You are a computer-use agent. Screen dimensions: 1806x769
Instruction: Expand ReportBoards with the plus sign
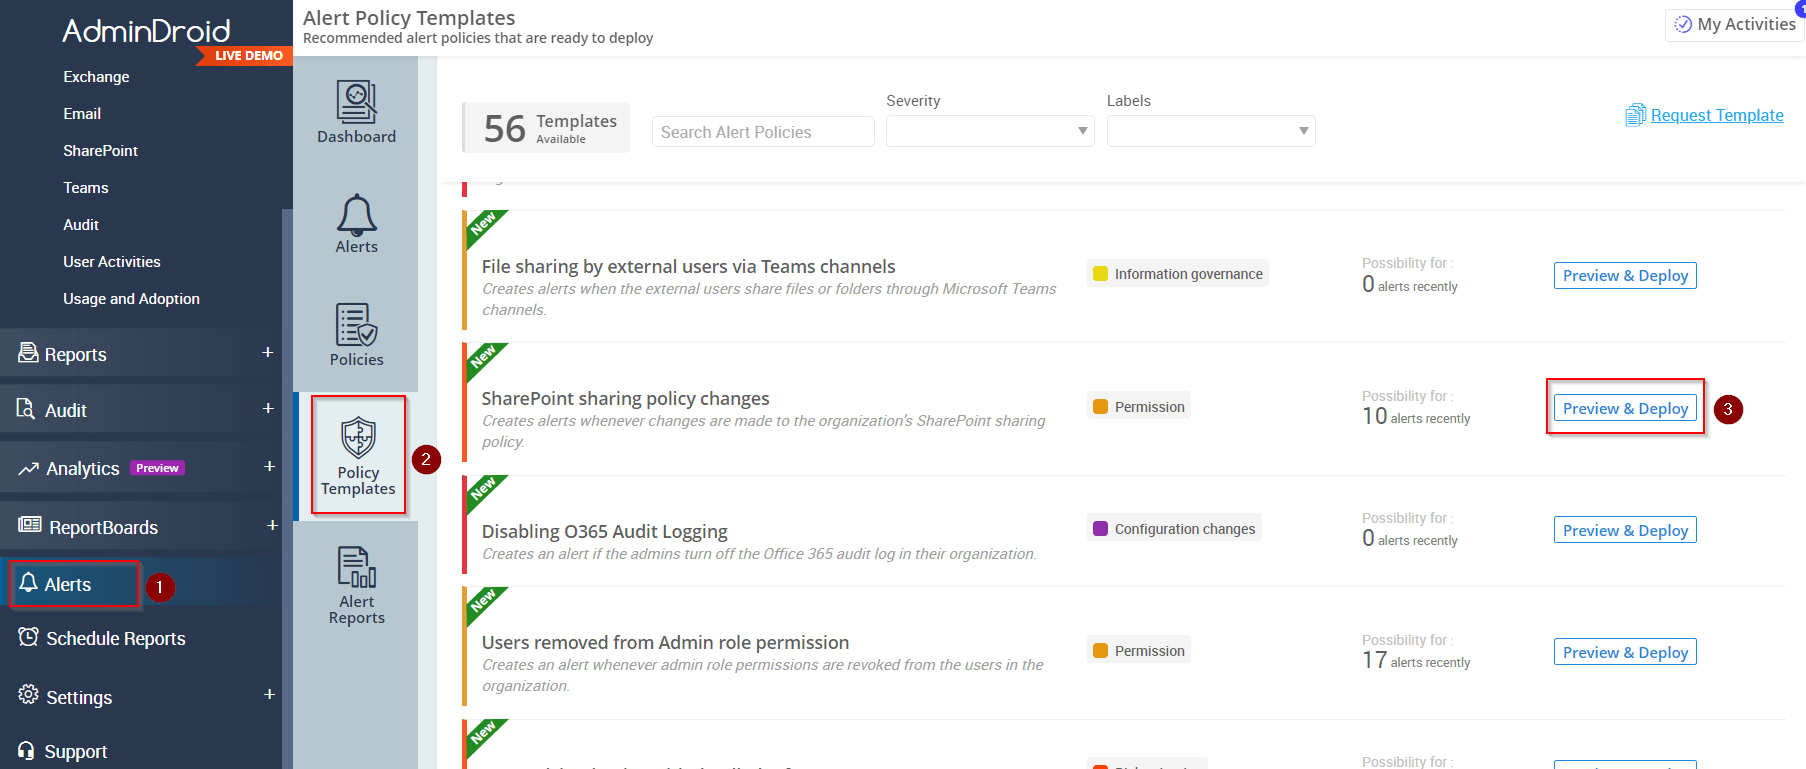[272, 525]
